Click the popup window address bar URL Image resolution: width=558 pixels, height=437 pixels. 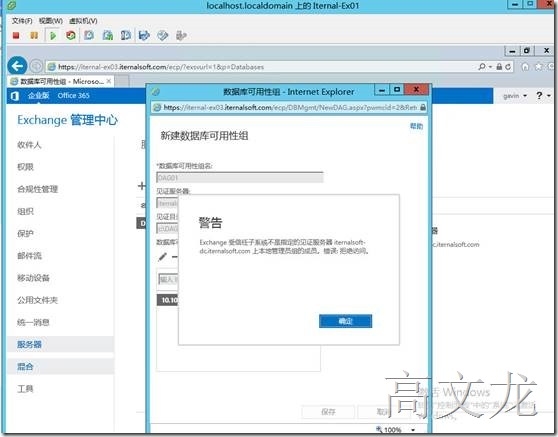(290, 107)
